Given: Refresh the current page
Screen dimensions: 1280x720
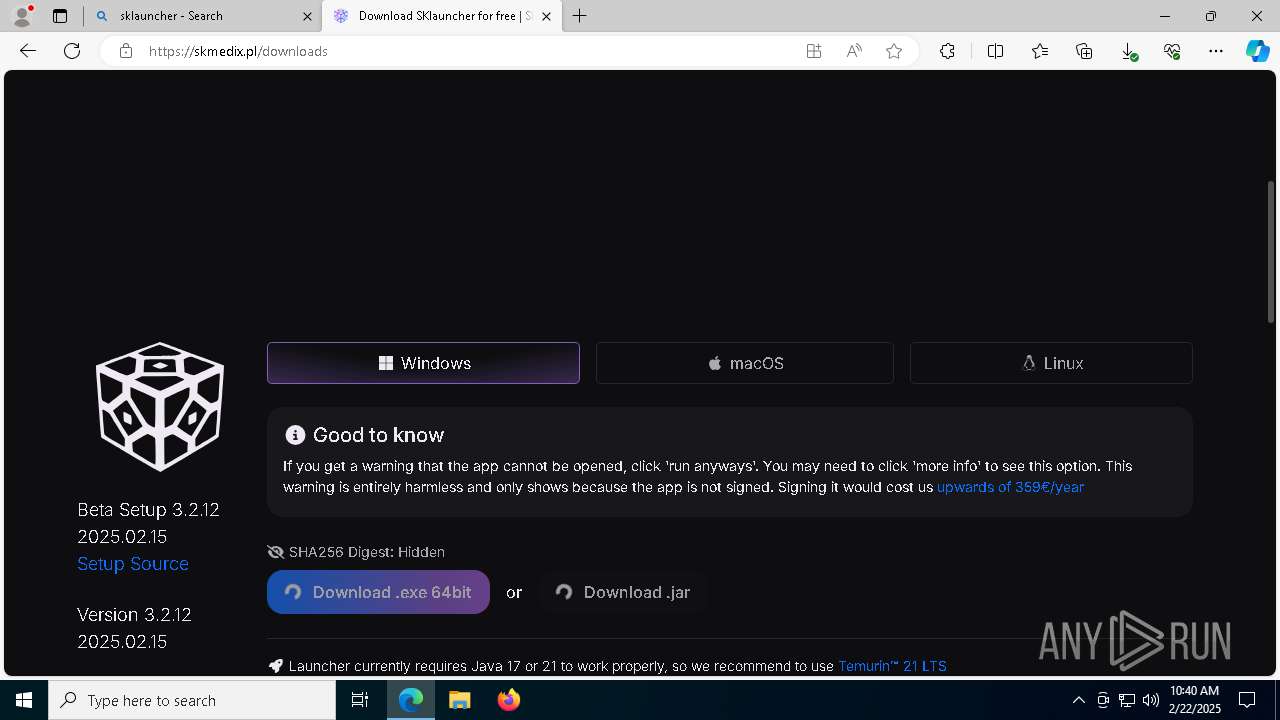Looking at the screenshot, I should coord(72,51).
